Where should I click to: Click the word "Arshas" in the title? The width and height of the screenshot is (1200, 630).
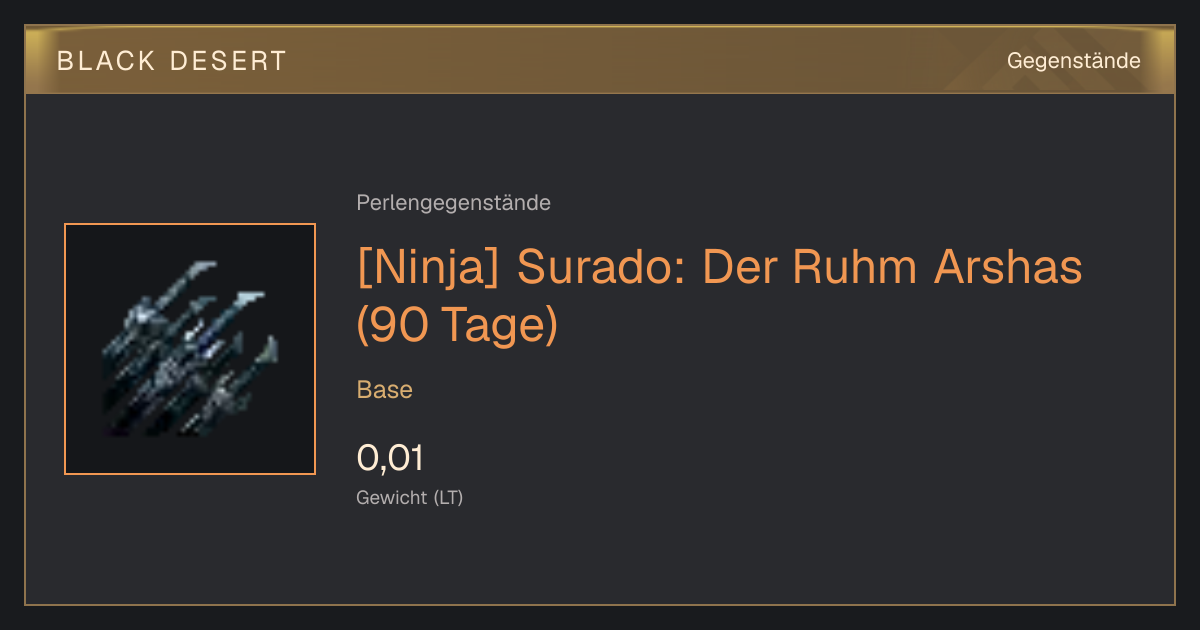tap(1008, 267)
